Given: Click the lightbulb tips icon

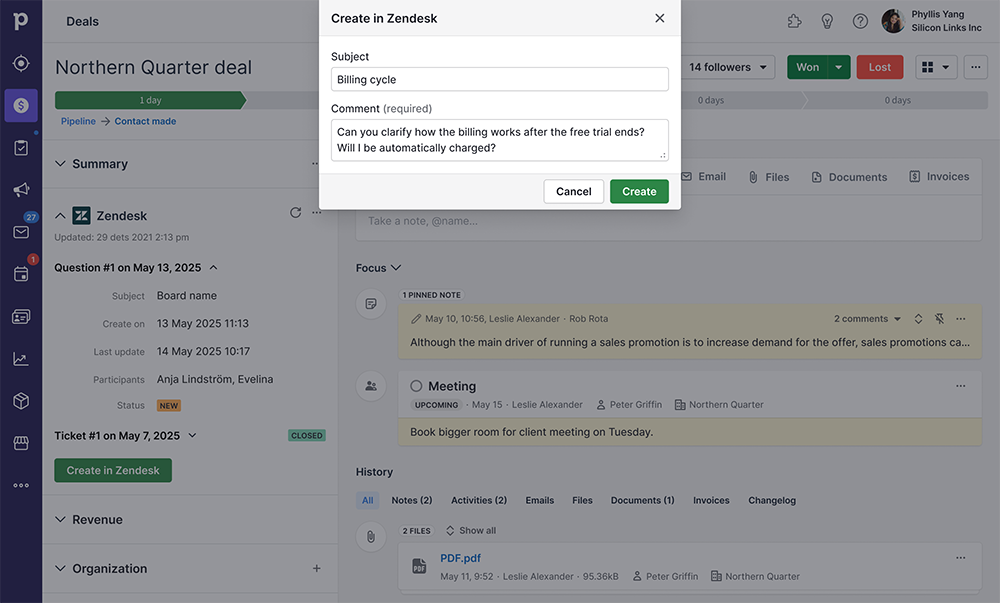Looking at the screenshot, I should pos(827,21).
